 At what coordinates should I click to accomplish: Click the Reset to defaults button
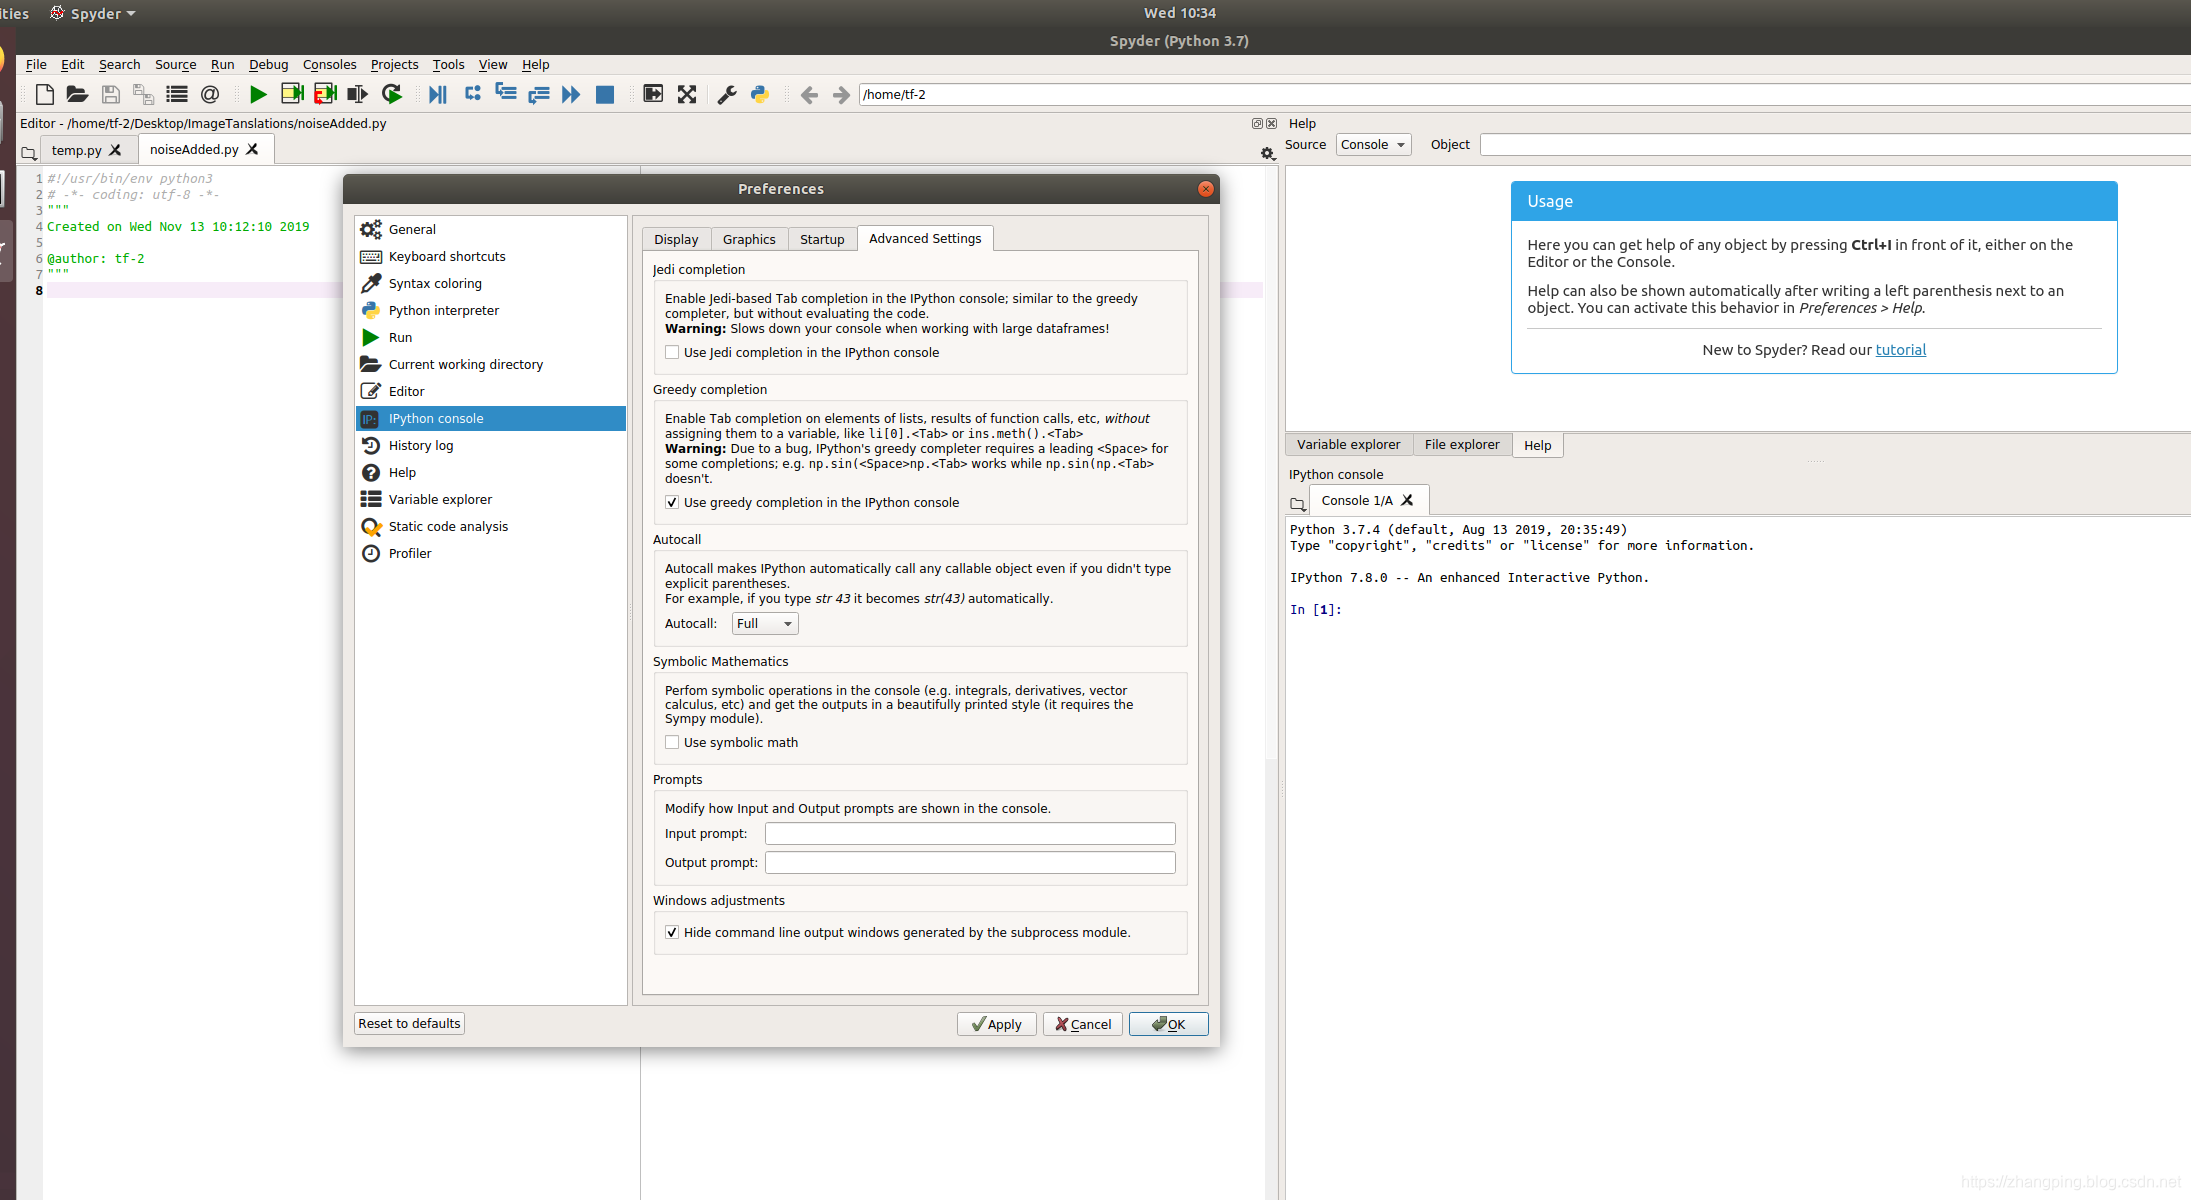pyautogui.click(x=409, y=1023)
